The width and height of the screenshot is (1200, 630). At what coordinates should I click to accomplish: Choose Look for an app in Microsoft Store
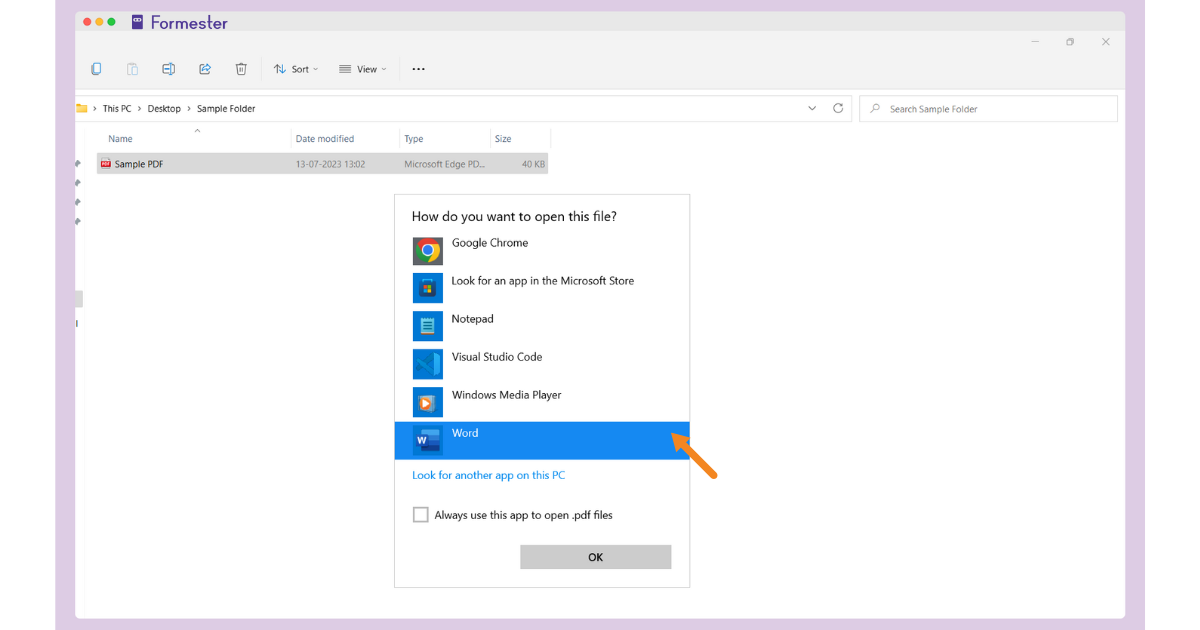point(542,281)
